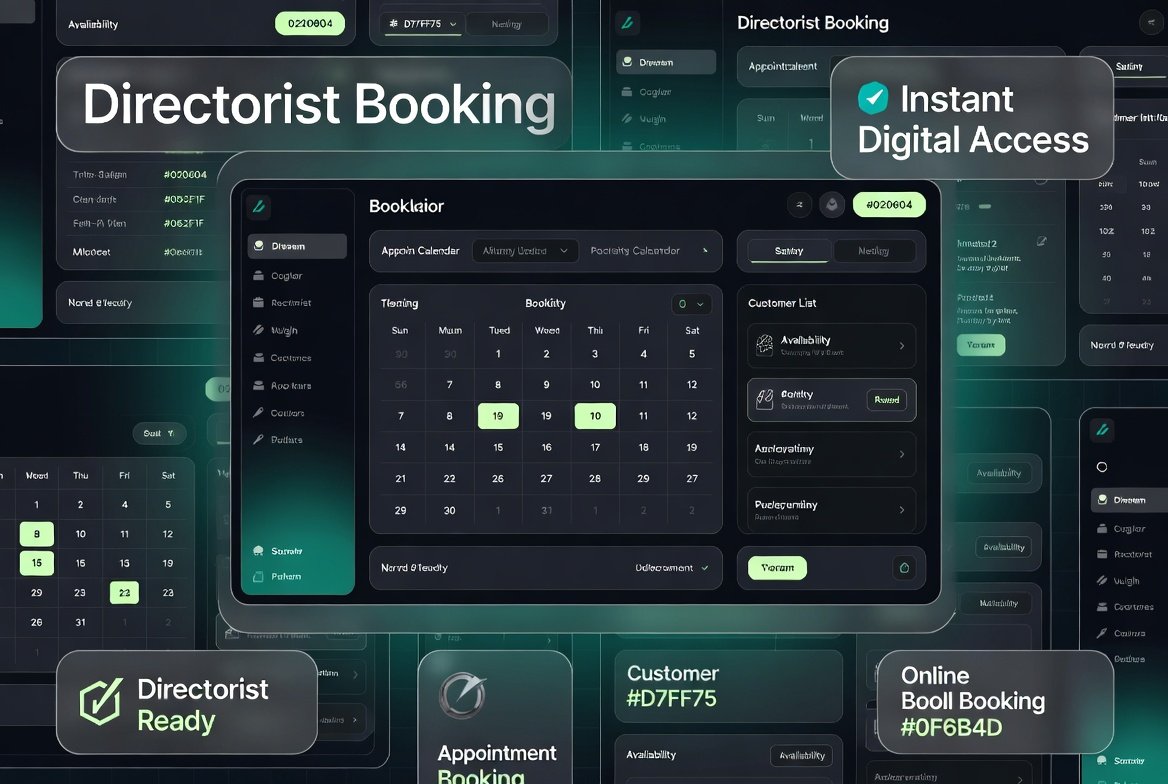Image resolution: width=1168 pixels, height=784 pixels.
Task: Select the radio circle in the bottom-right window
Action: click(1102, 467)
